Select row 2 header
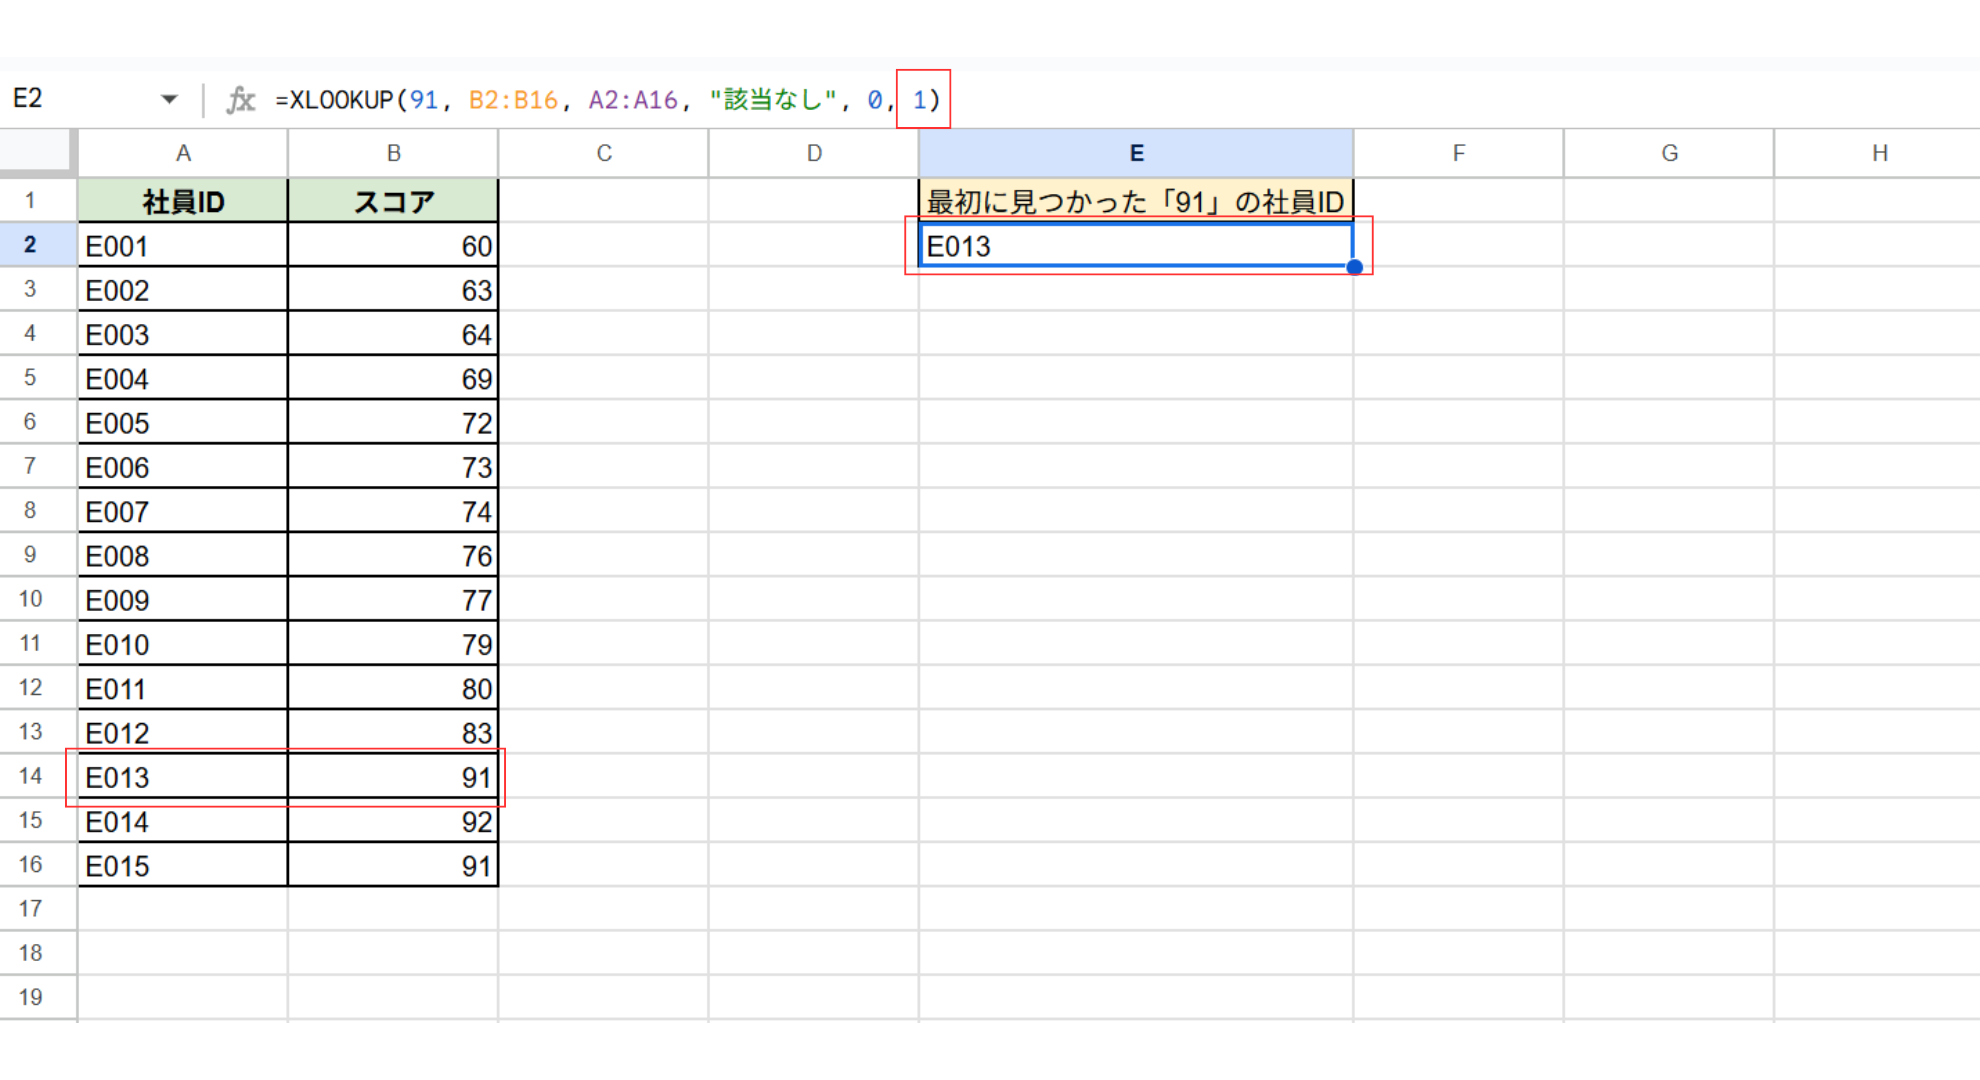 30,245
